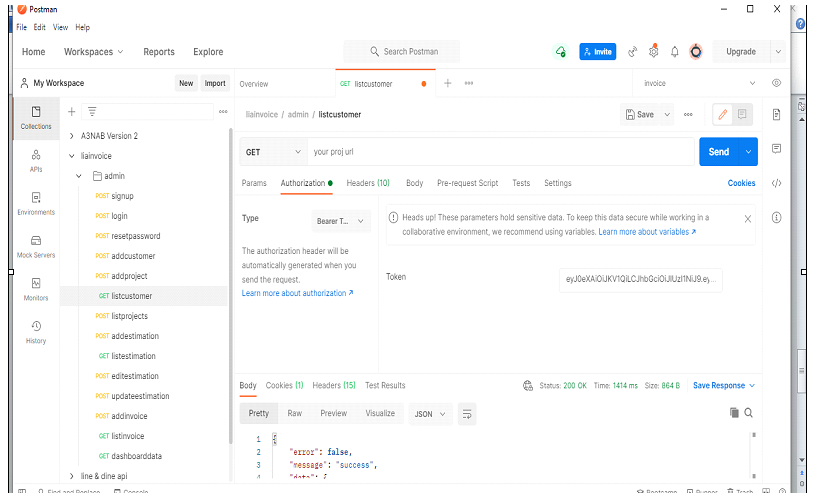813x493 pixels.
Task: Switch to the Raw response view
Action: tap(295, 413)
